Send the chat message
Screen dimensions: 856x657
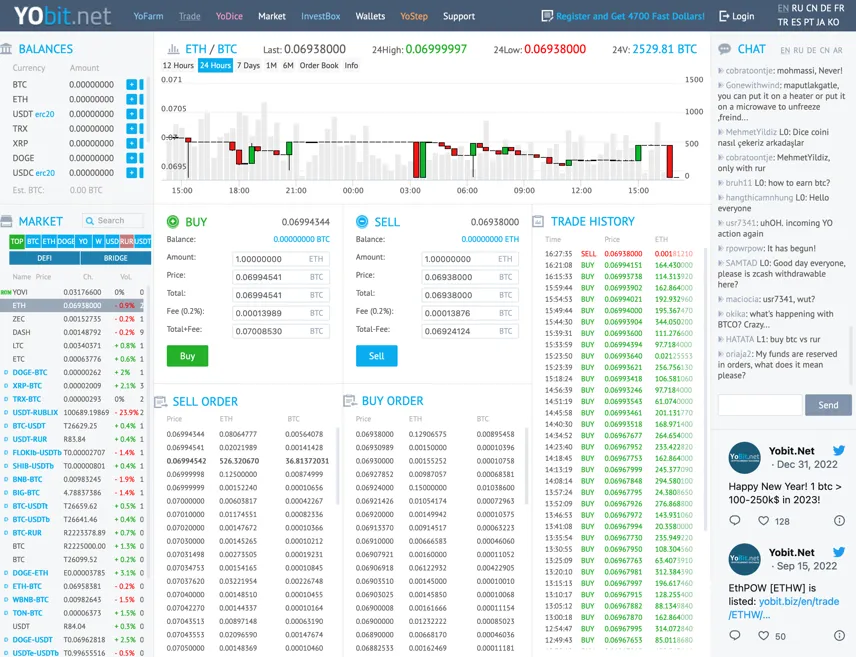click(x=828, y=405)
